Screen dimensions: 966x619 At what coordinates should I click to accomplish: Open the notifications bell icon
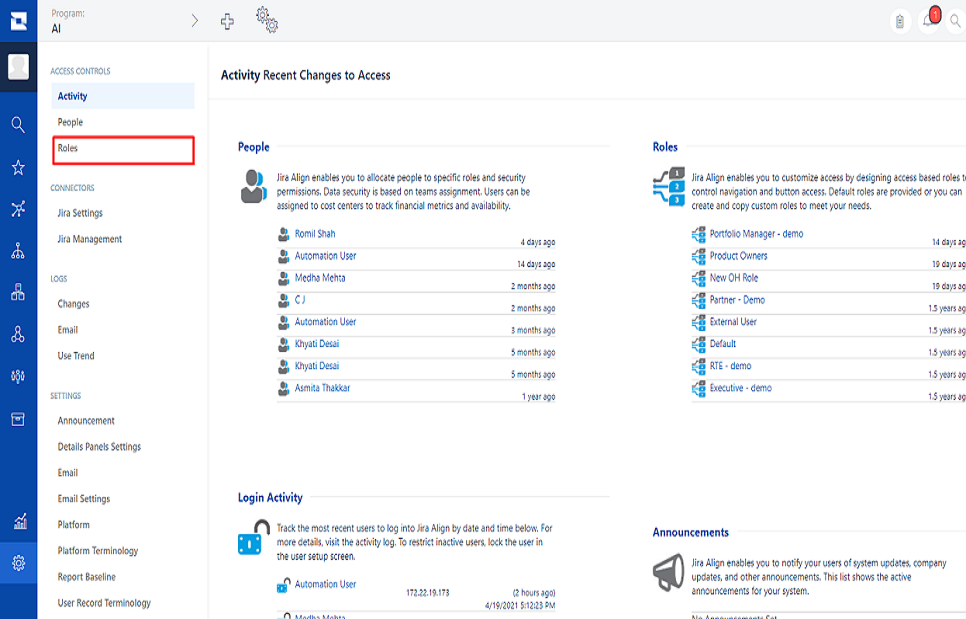pyautogui.click(x=930, y=21)
